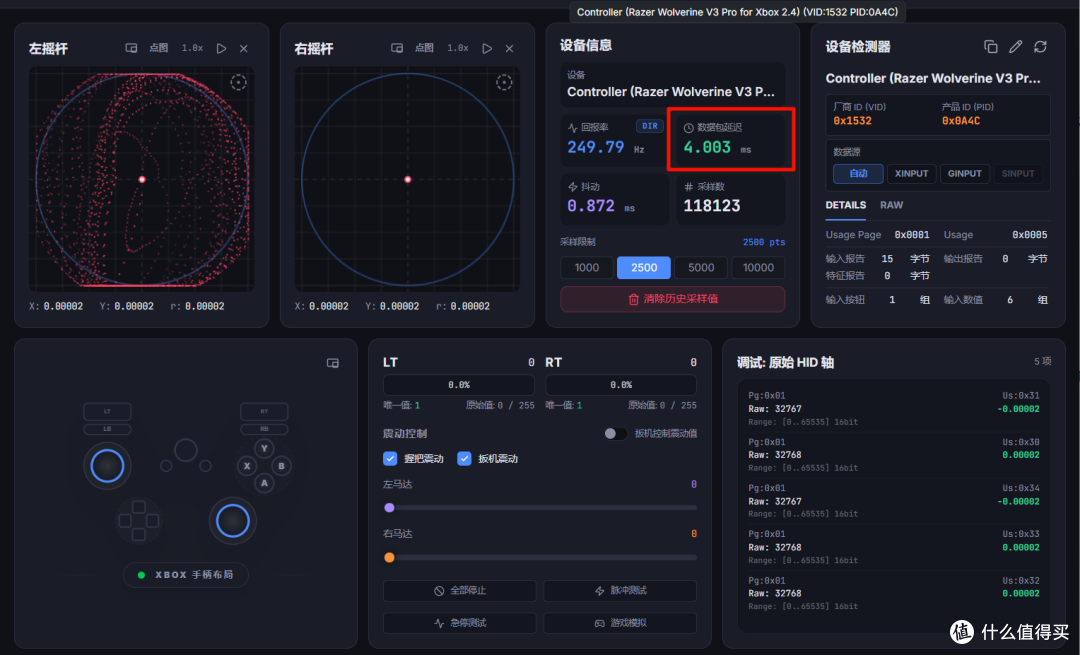Toggle 点图 mode in 左摇杆 panel
The image size is (1080, 655).
click(158, 48)
